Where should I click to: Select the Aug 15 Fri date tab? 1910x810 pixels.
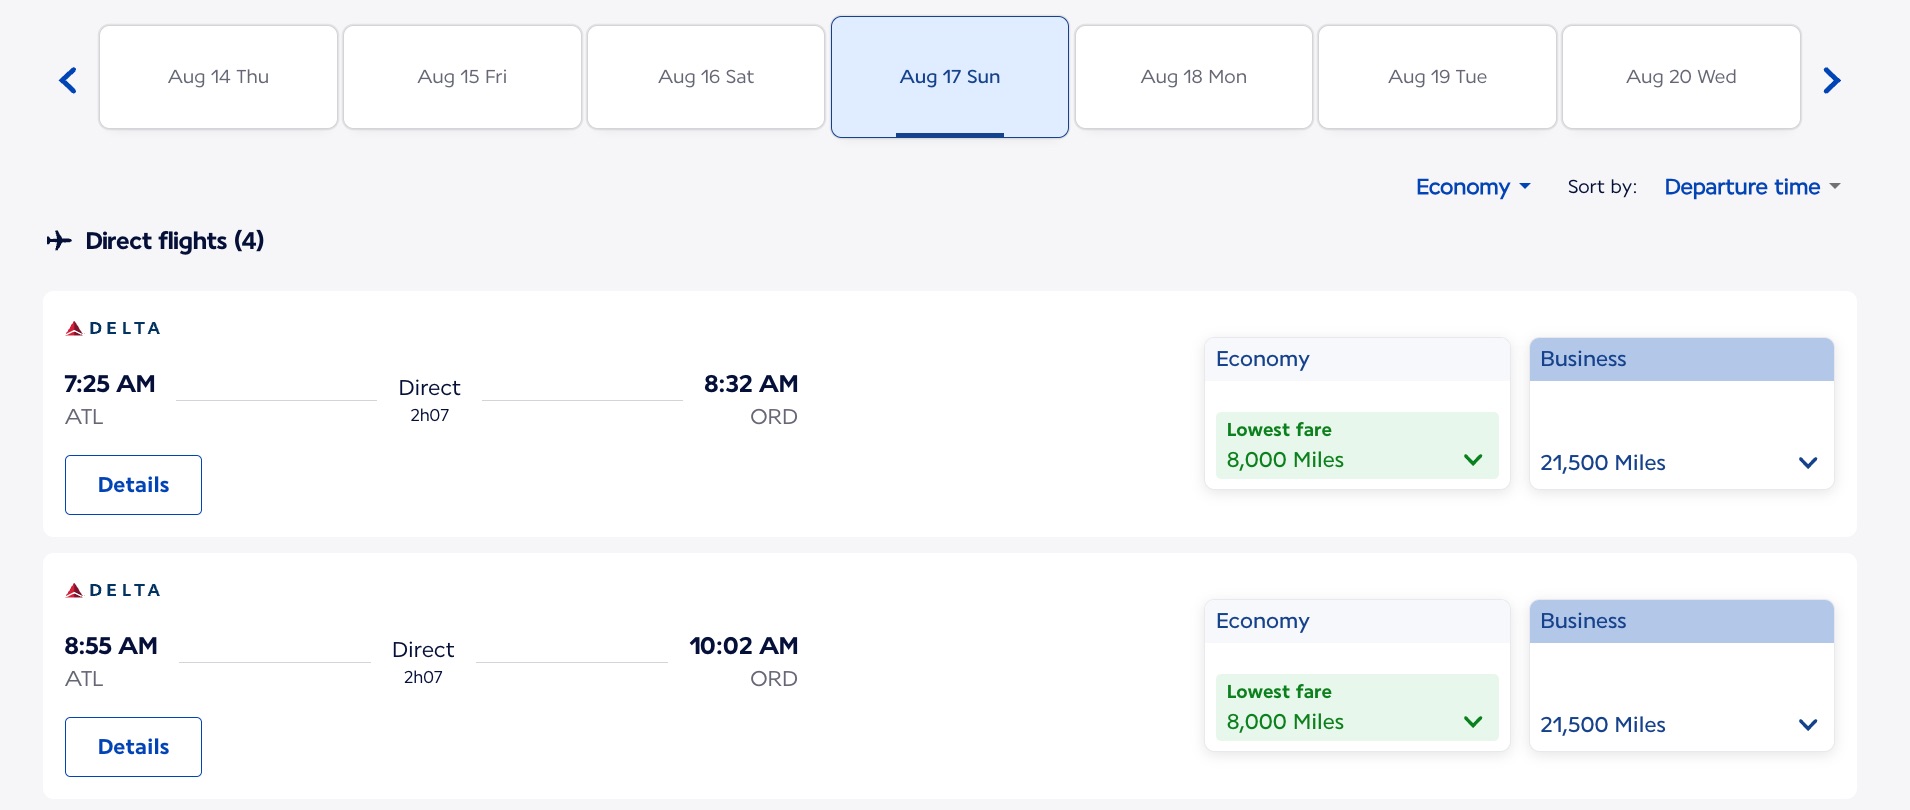(x=462, y=77)
